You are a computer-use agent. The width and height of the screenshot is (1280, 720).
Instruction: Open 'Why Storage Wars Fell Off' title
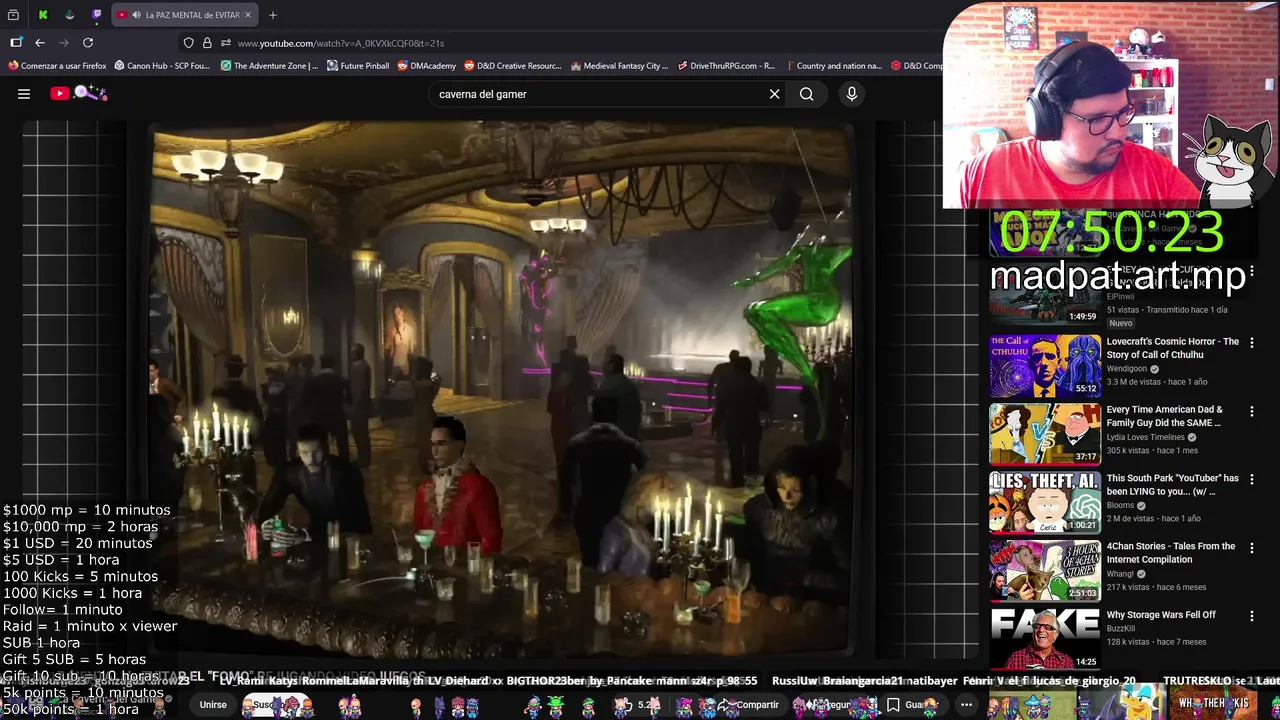[x=1161, y=615]
